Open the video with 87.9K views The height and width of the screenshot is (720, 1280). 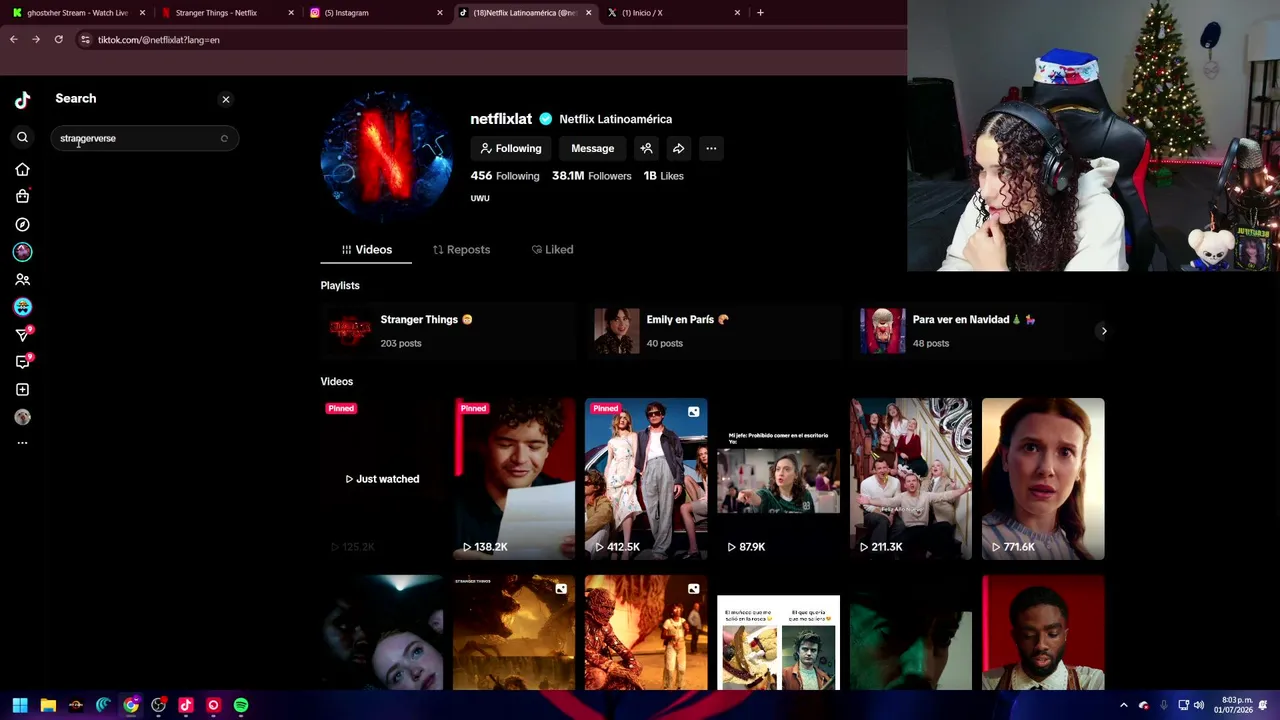click(x=778, y=479)
